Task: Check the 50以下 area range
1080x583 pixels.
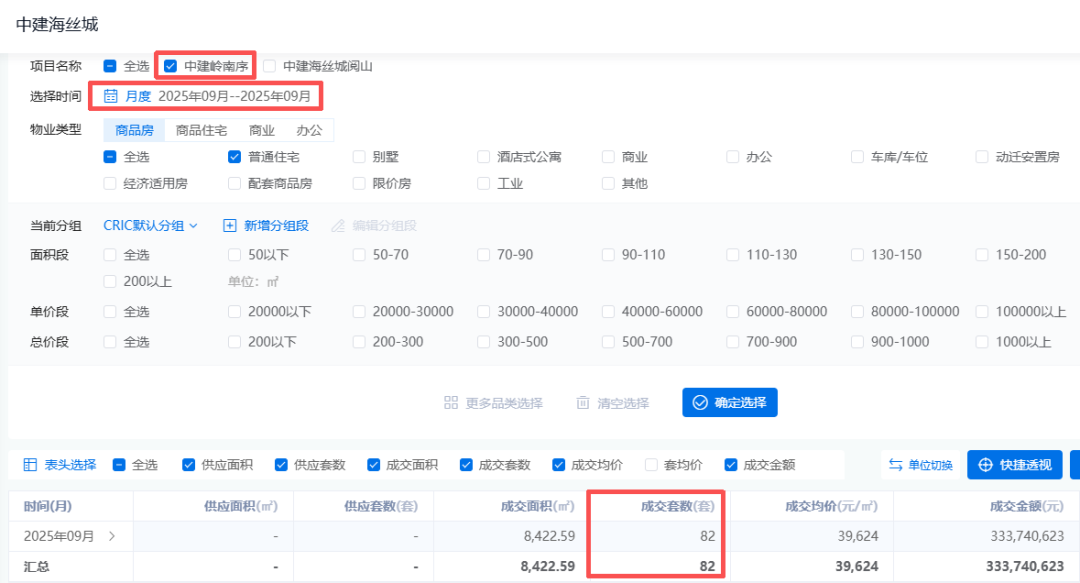Action: tap(234, 255)
